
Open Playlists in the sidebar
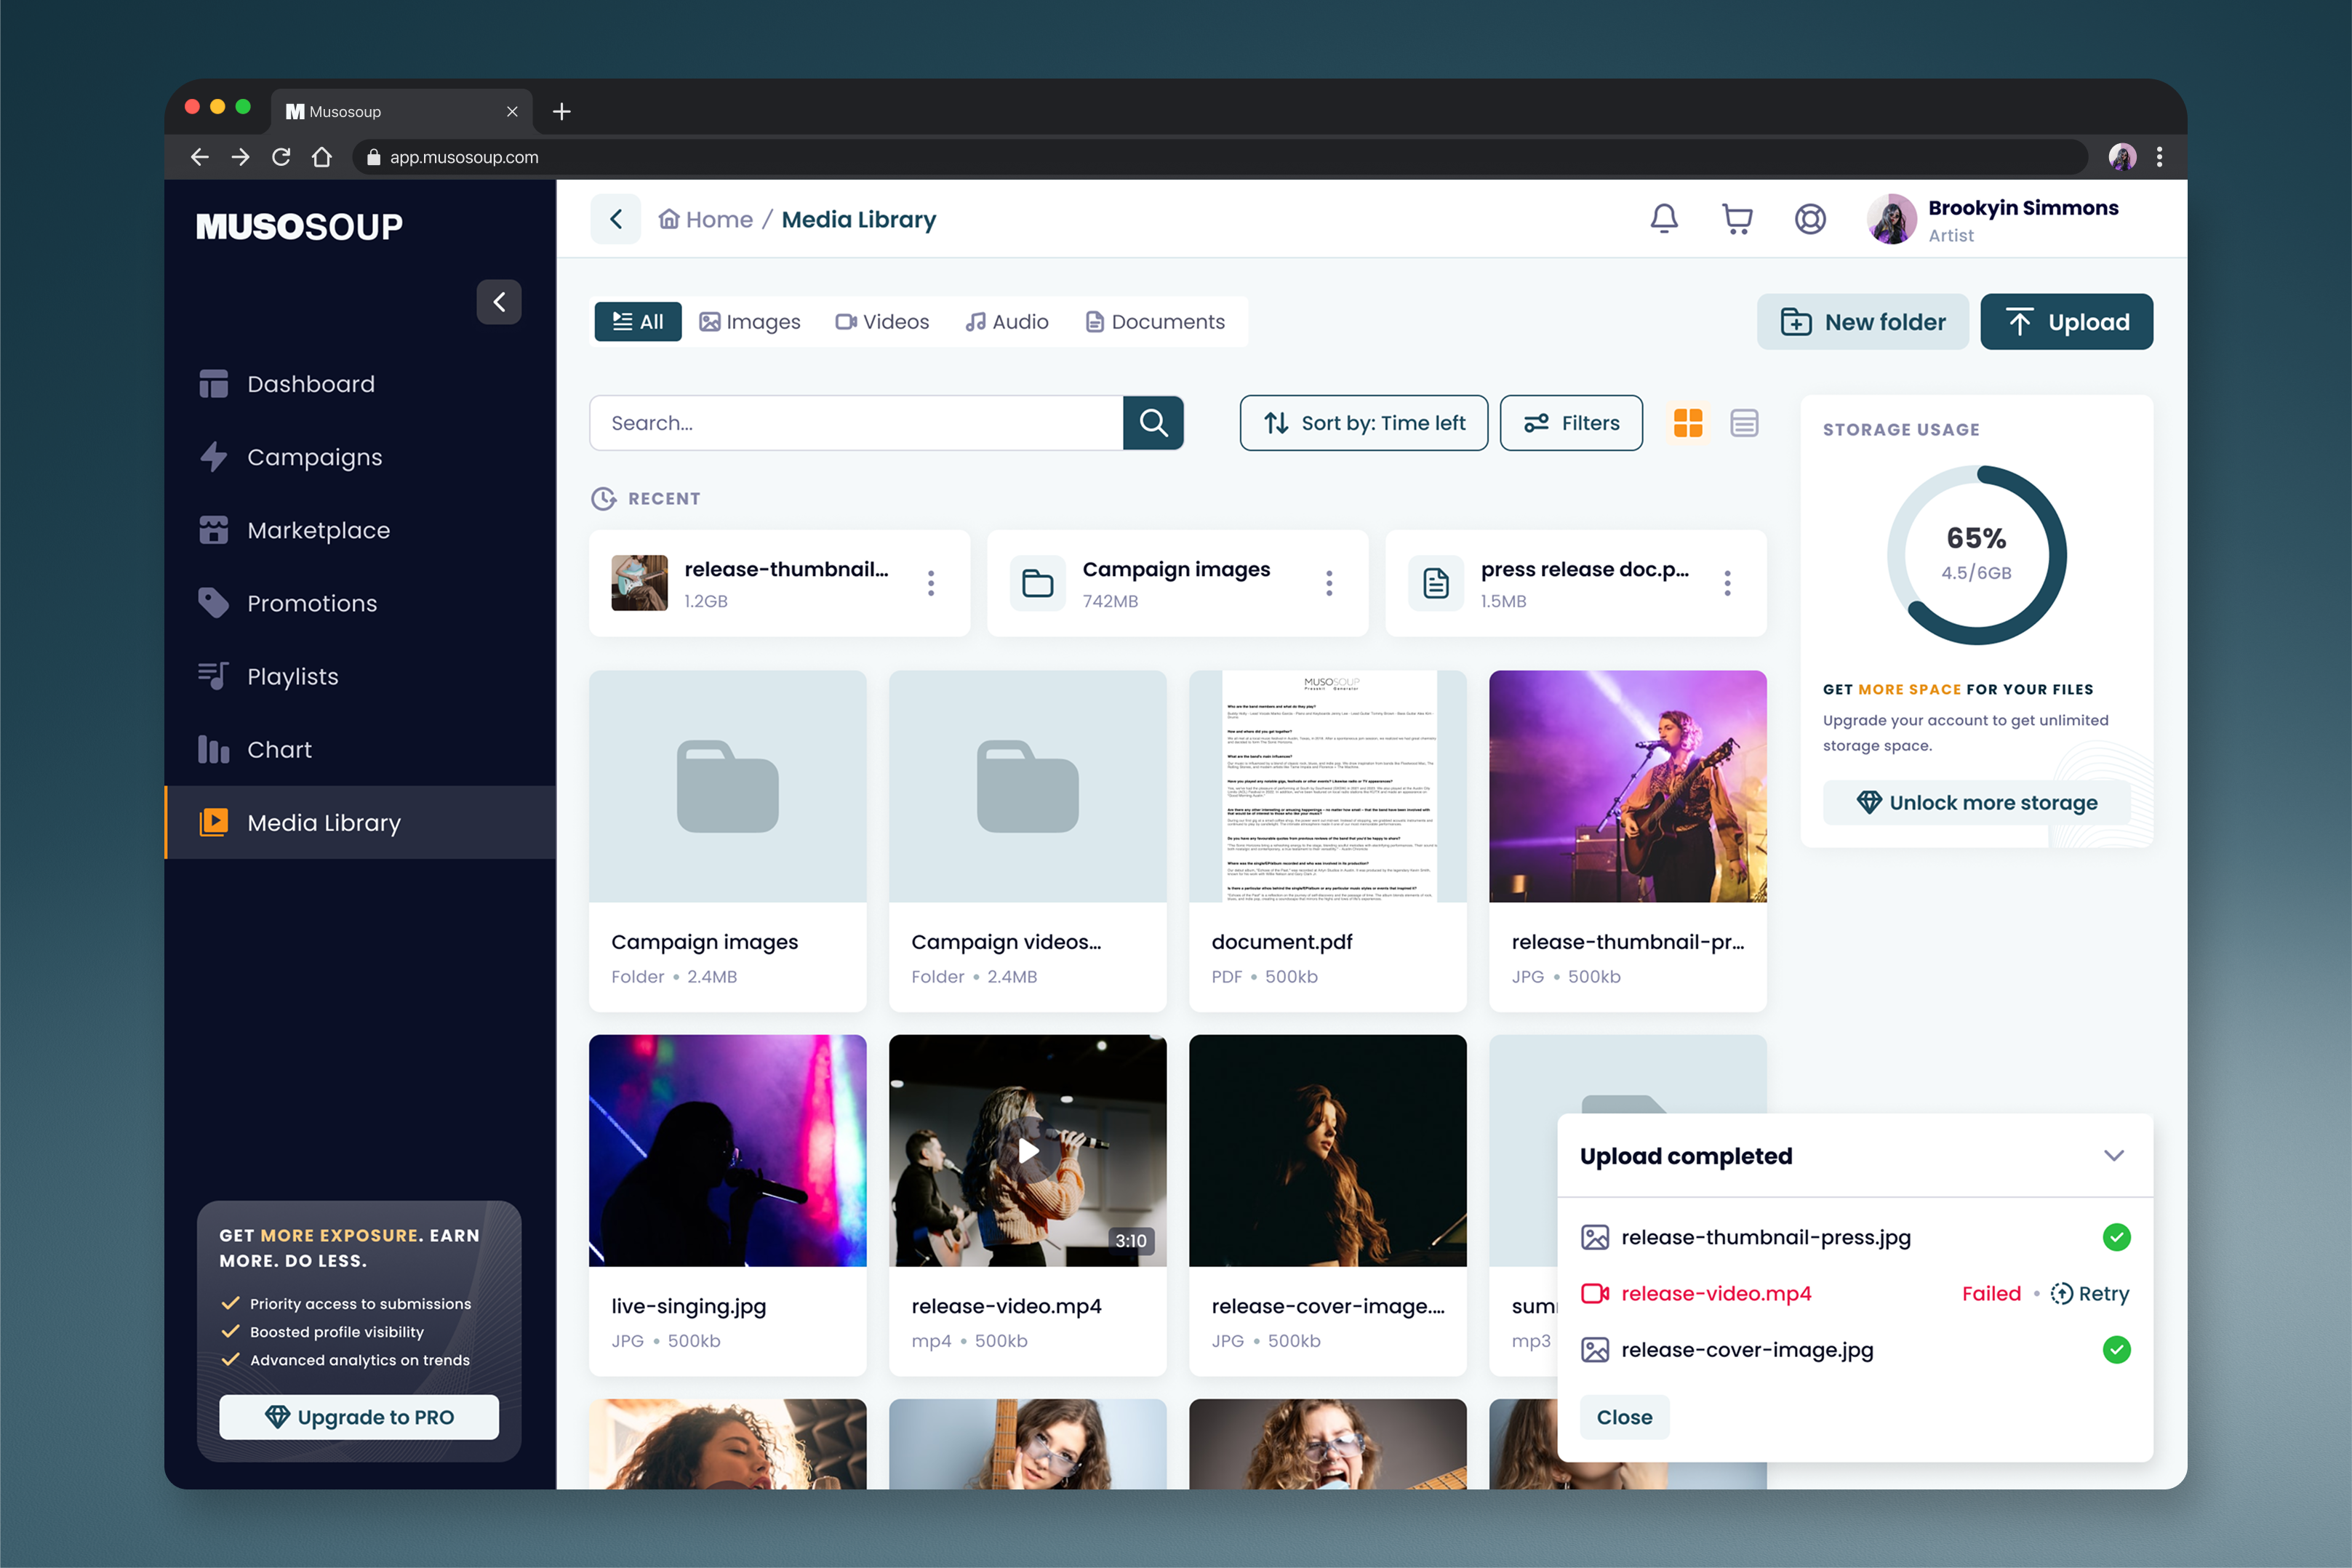360,676
